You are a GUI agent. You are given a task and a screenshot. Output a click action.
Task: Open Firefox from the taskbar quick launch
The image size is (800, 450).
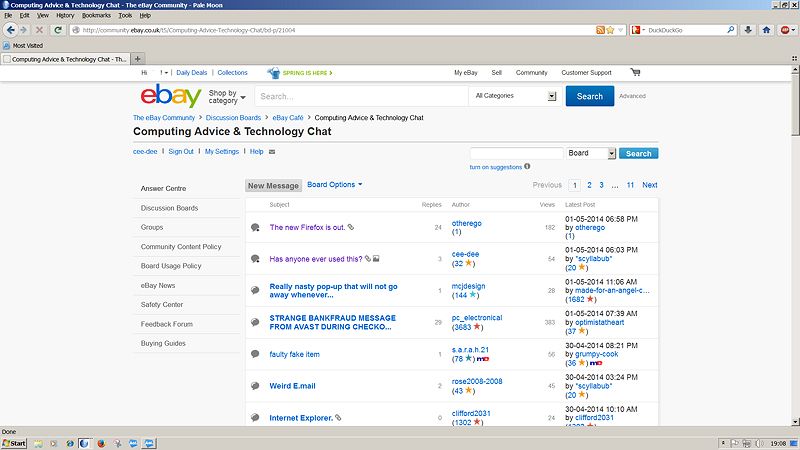(x=101, y=443)
